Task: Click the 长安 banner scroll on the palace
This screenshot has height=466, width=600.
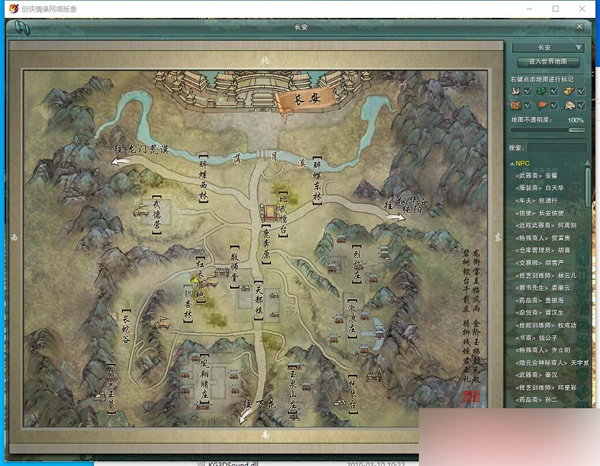Action: [x=304, y=101]
